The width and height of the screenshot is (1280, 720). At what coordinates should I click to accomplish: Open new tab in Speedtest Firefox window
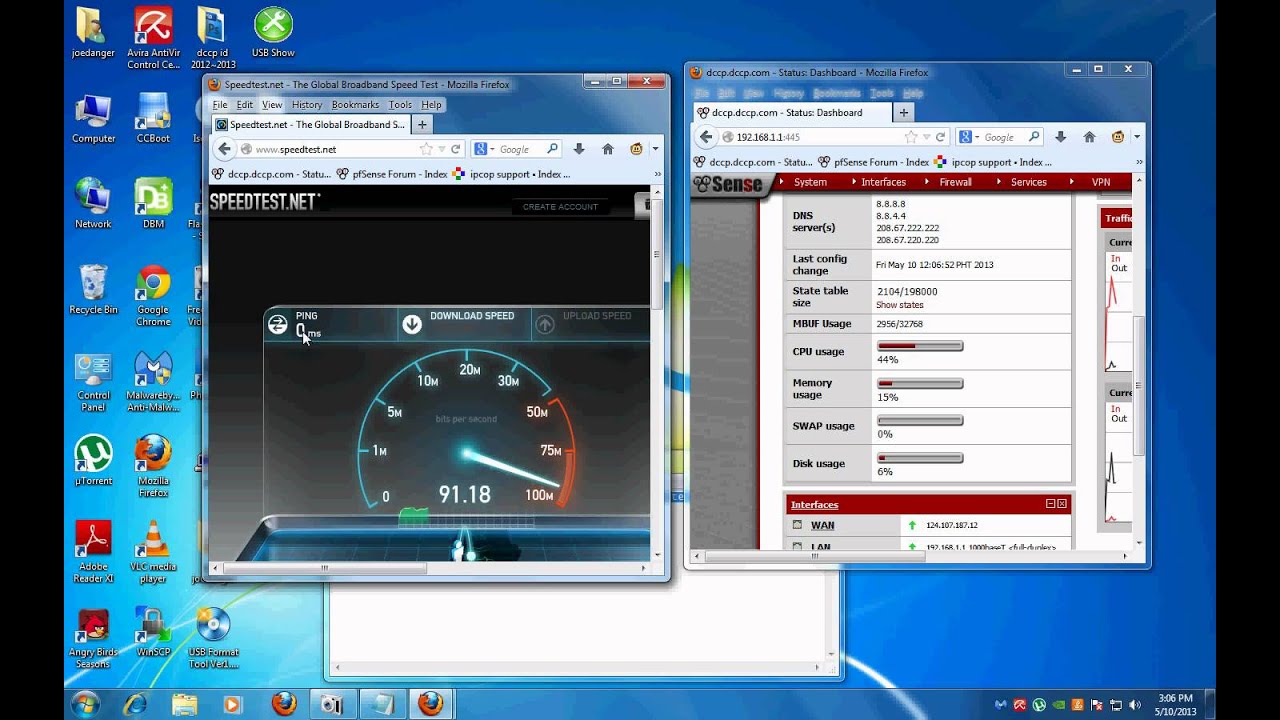coord(422,125)
